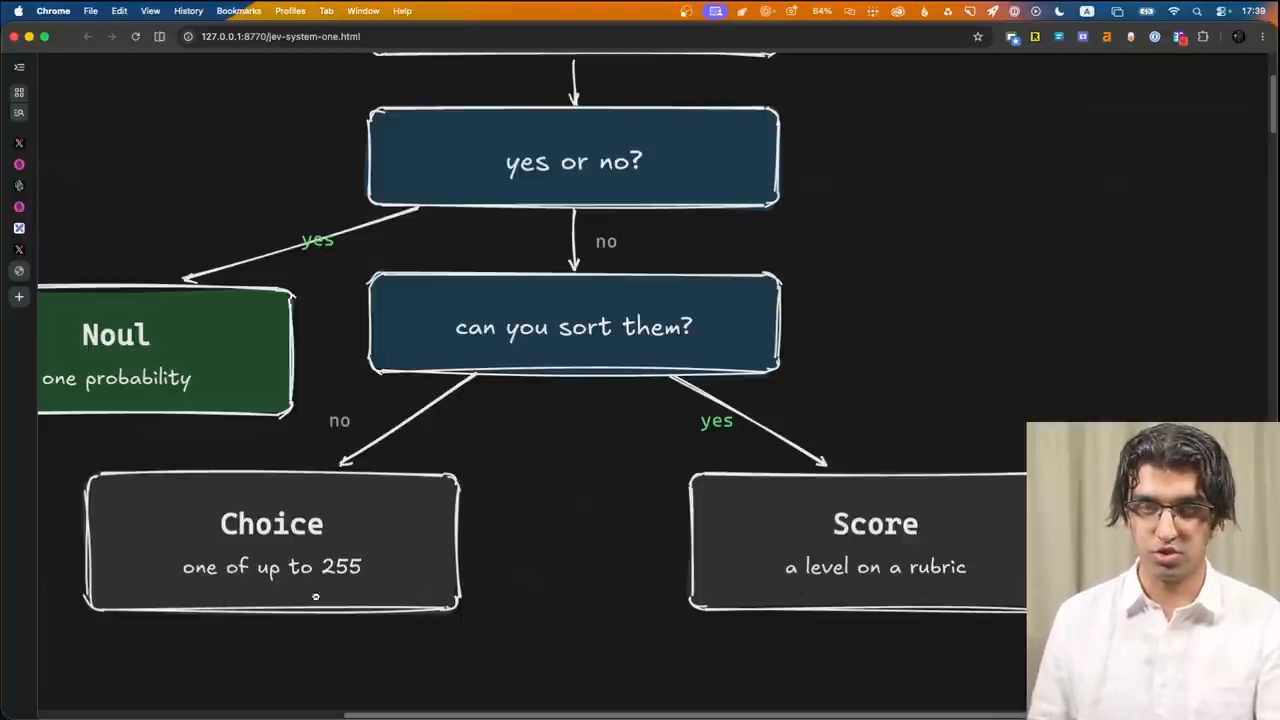Viewport: 1280px width, 720px height.
Task: Click the 'one of up to 255' text
Action: tap(272, 567)
